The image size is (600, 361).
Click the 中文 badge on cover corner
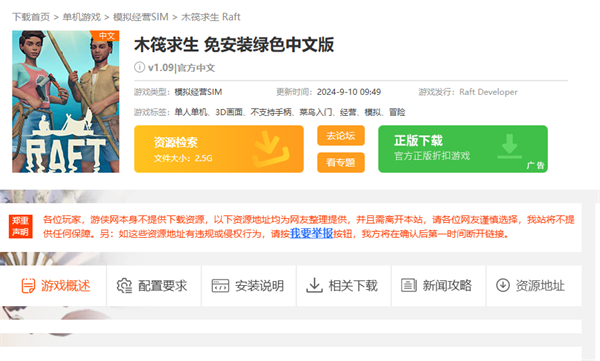pyautogui.click(x=106, y=36)
